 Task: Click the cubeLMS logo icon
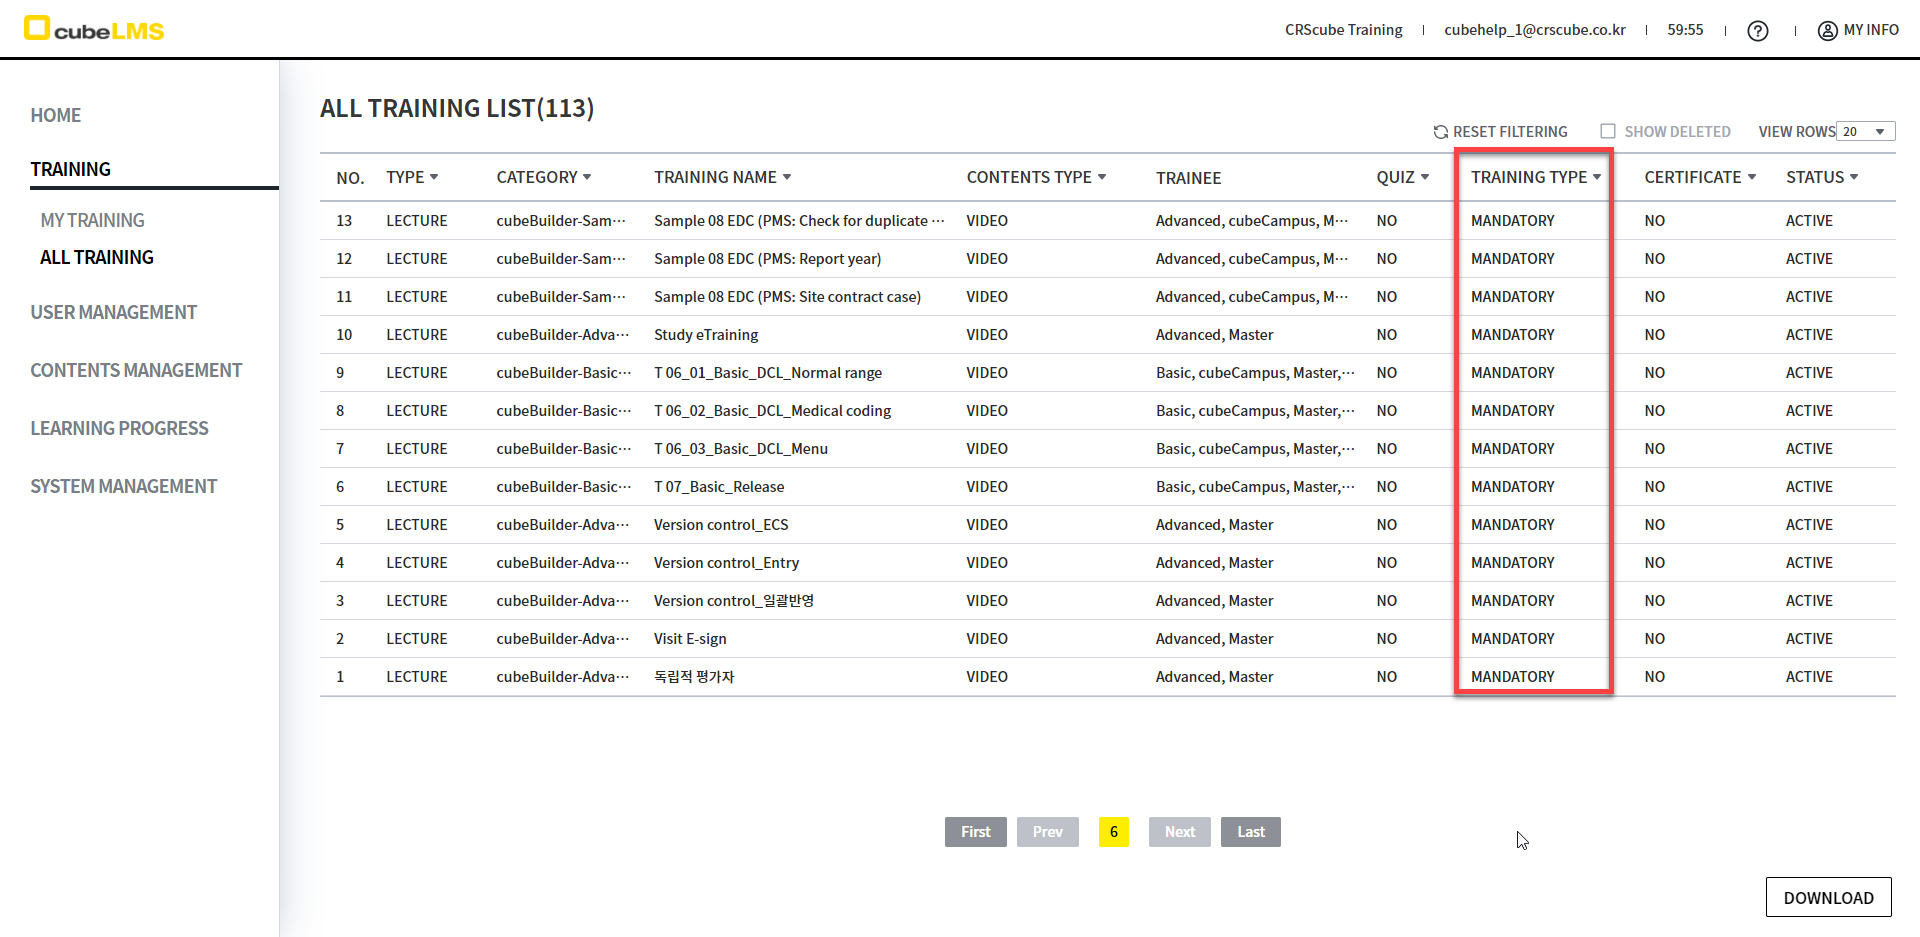tap(37, 28)
